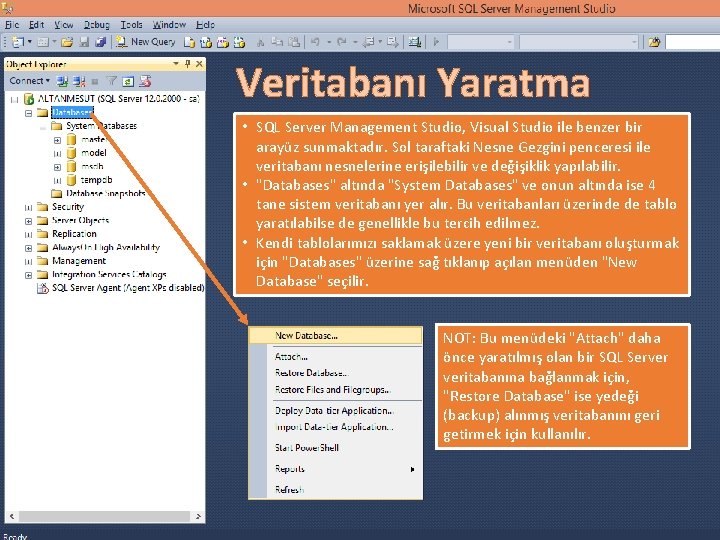Click the New Project toolbar icon
Viewport: 720px width, 540px height.
[18, 42]
